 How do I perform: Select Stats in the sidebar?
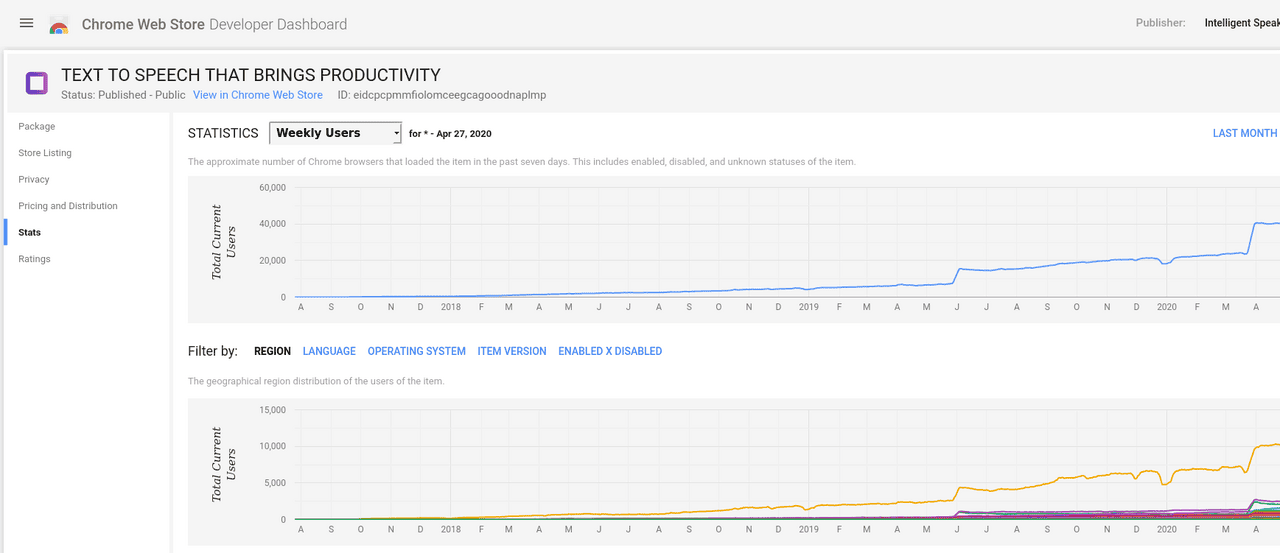pos(30,233)
